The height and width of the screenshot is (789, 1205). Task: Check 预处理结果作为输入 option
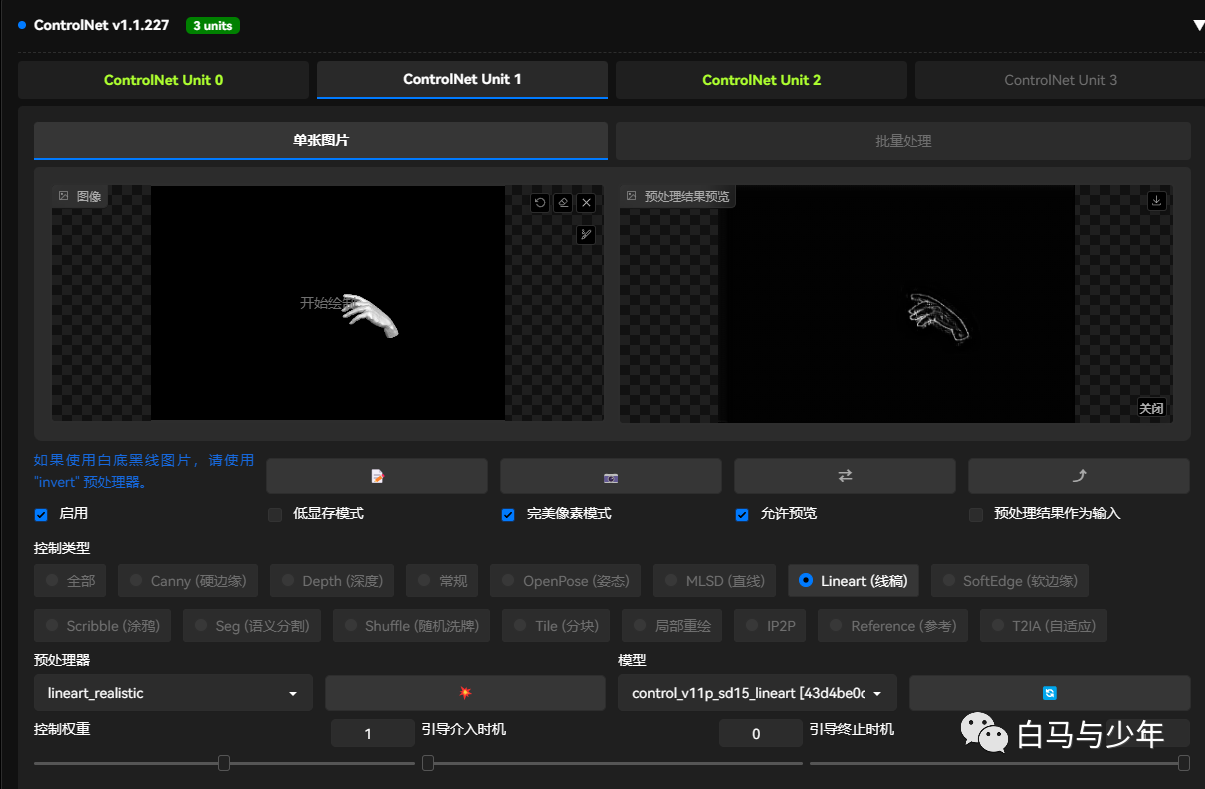(x=976, y=514)
